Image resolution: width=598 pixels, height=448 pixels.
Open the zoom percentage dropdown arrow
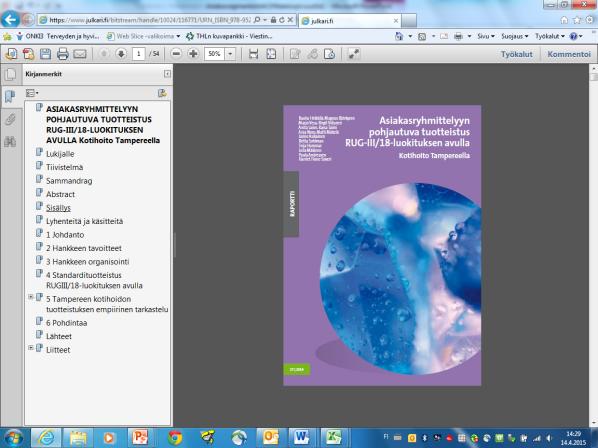(x=230, y=54)
